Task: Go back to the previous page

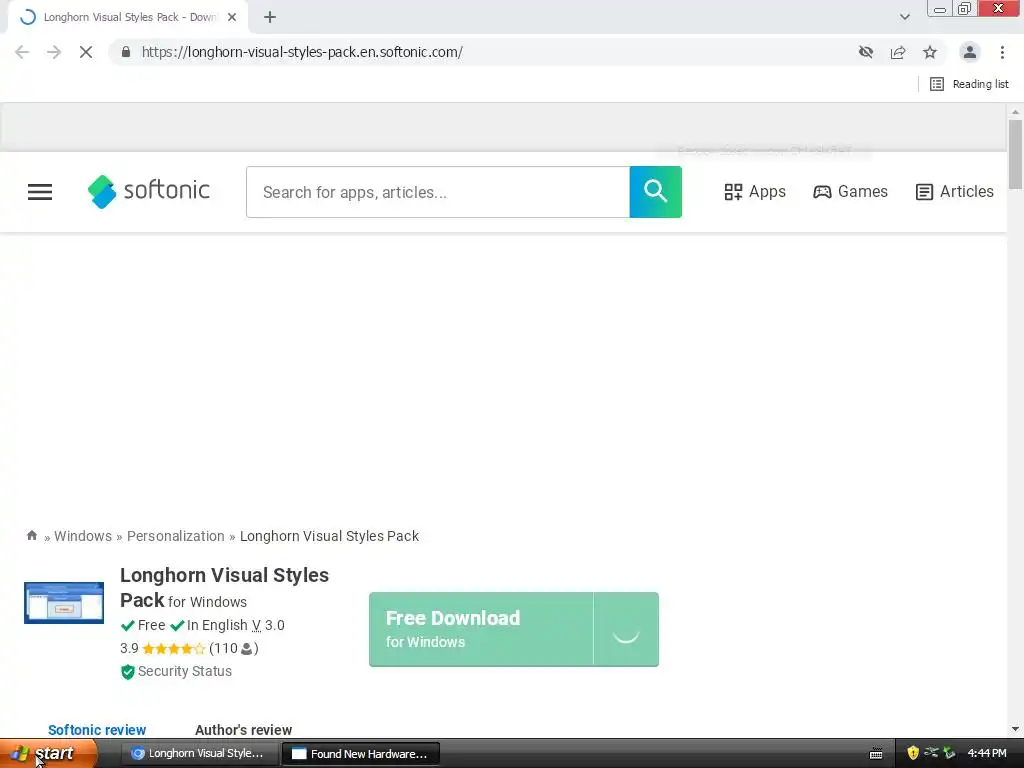Action: click(x=22, y=52)
